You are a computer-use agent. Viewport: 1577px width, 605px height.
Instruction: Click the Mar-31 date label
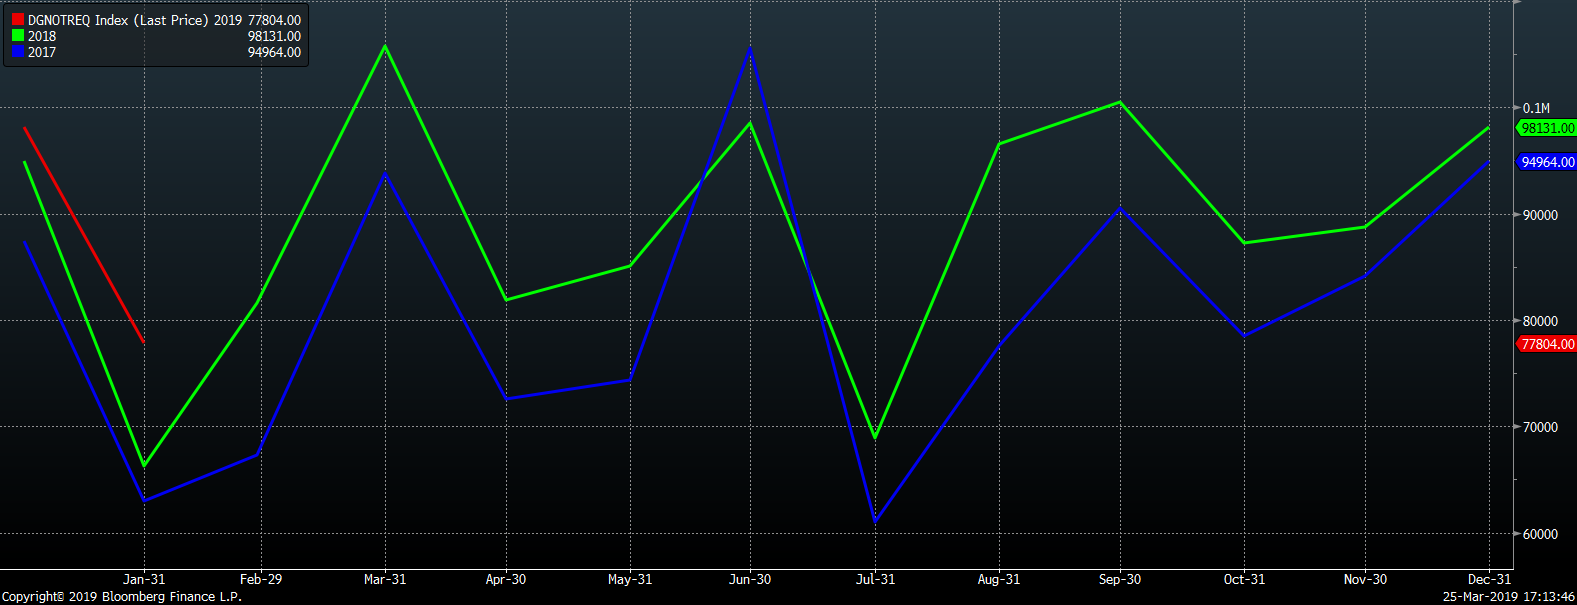click(x=385, y=579)
